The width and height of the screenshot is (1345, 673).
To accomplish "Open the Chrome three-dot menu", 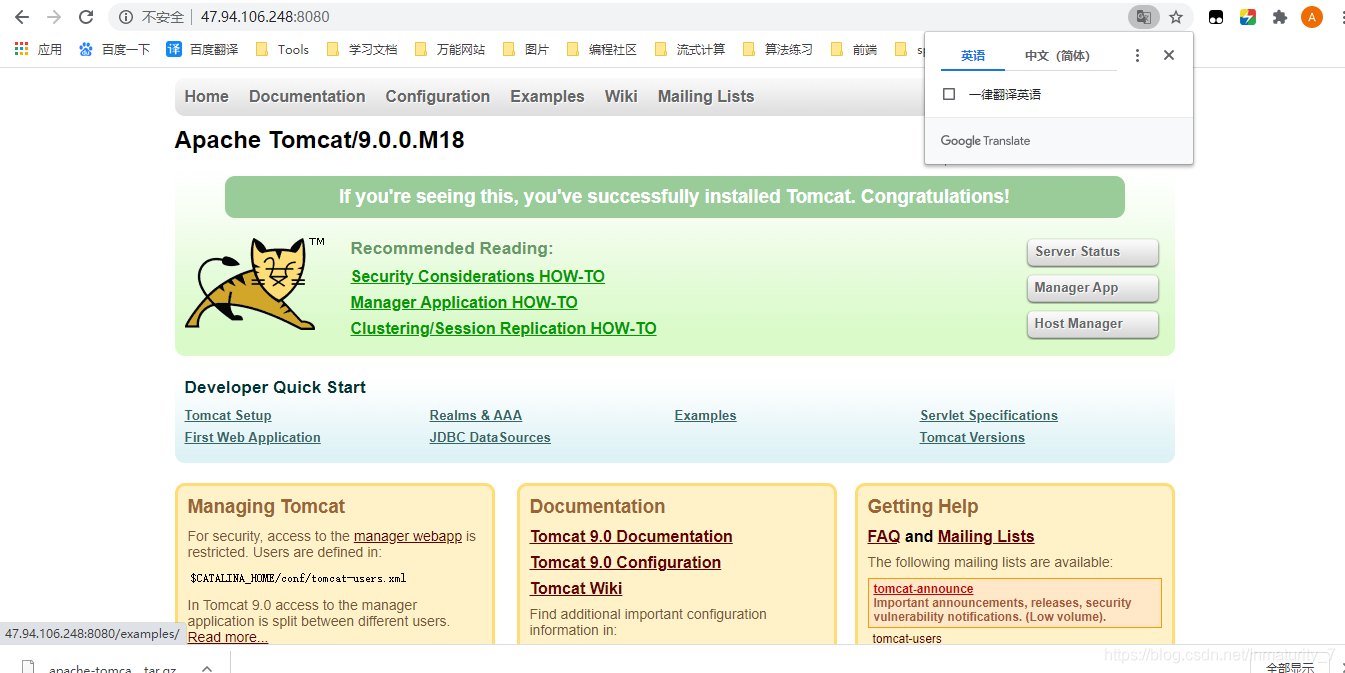I will coord(1341,17).
